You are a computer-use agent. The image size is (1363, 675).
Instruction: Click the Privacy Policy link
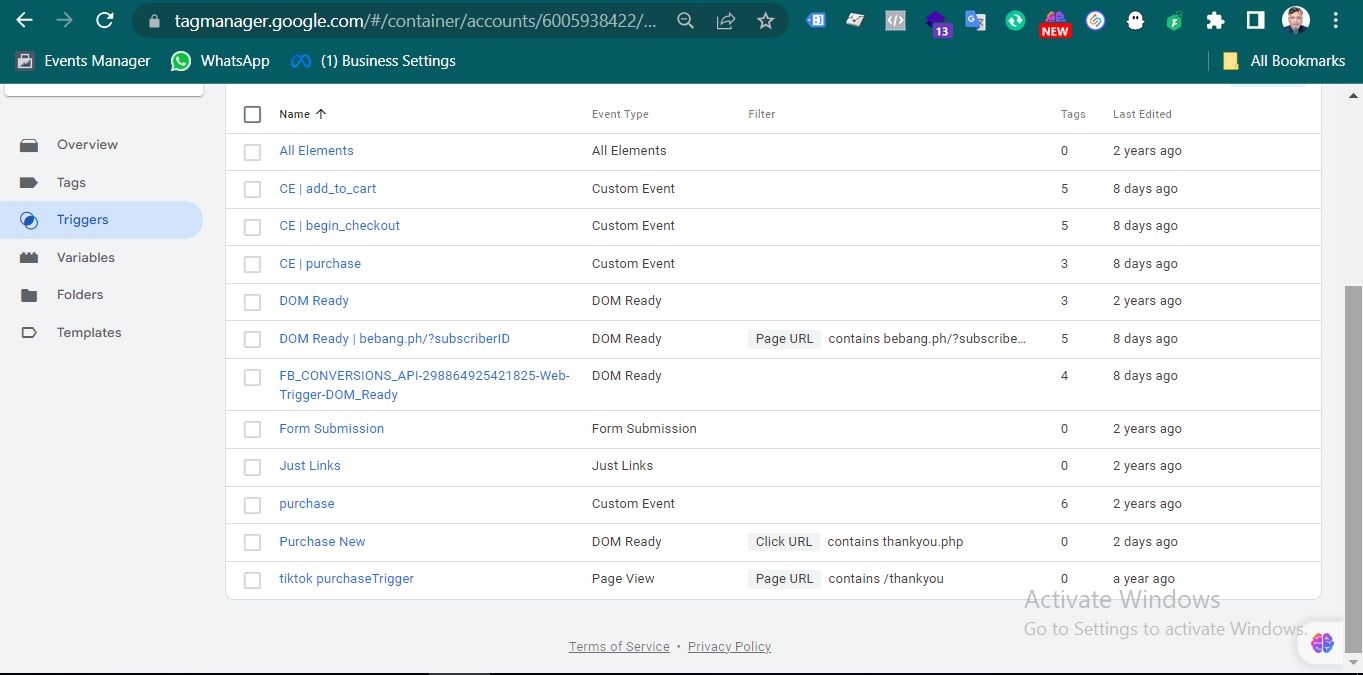pyautogui.click(x=729, y=647)
